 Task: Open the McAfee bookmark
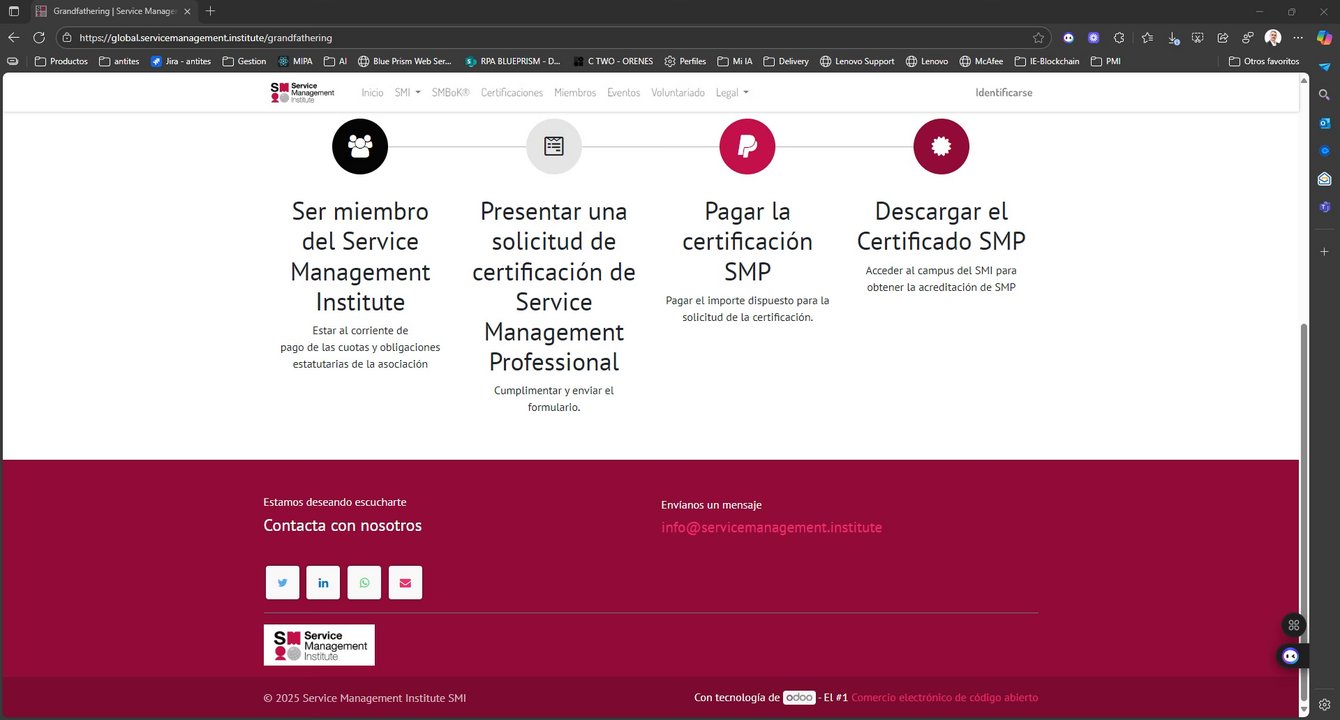tap(981, 61)
